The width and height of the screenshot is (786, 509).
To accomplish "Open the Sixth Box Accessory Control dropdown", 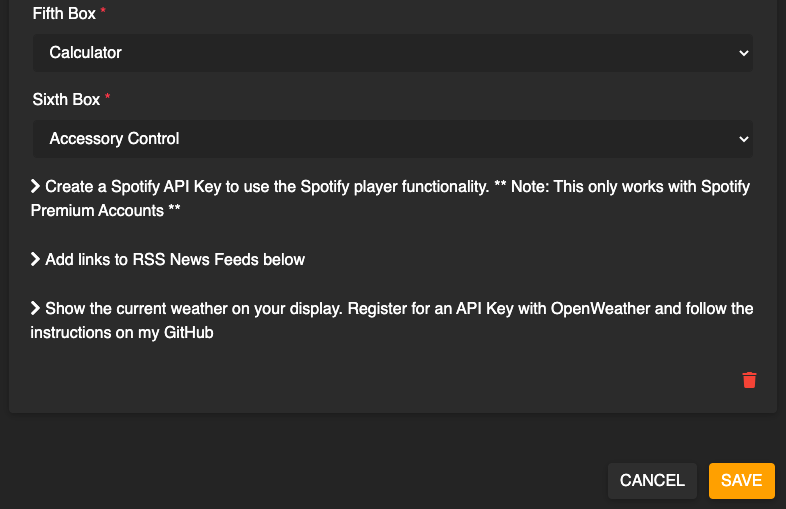I will 392,139.
